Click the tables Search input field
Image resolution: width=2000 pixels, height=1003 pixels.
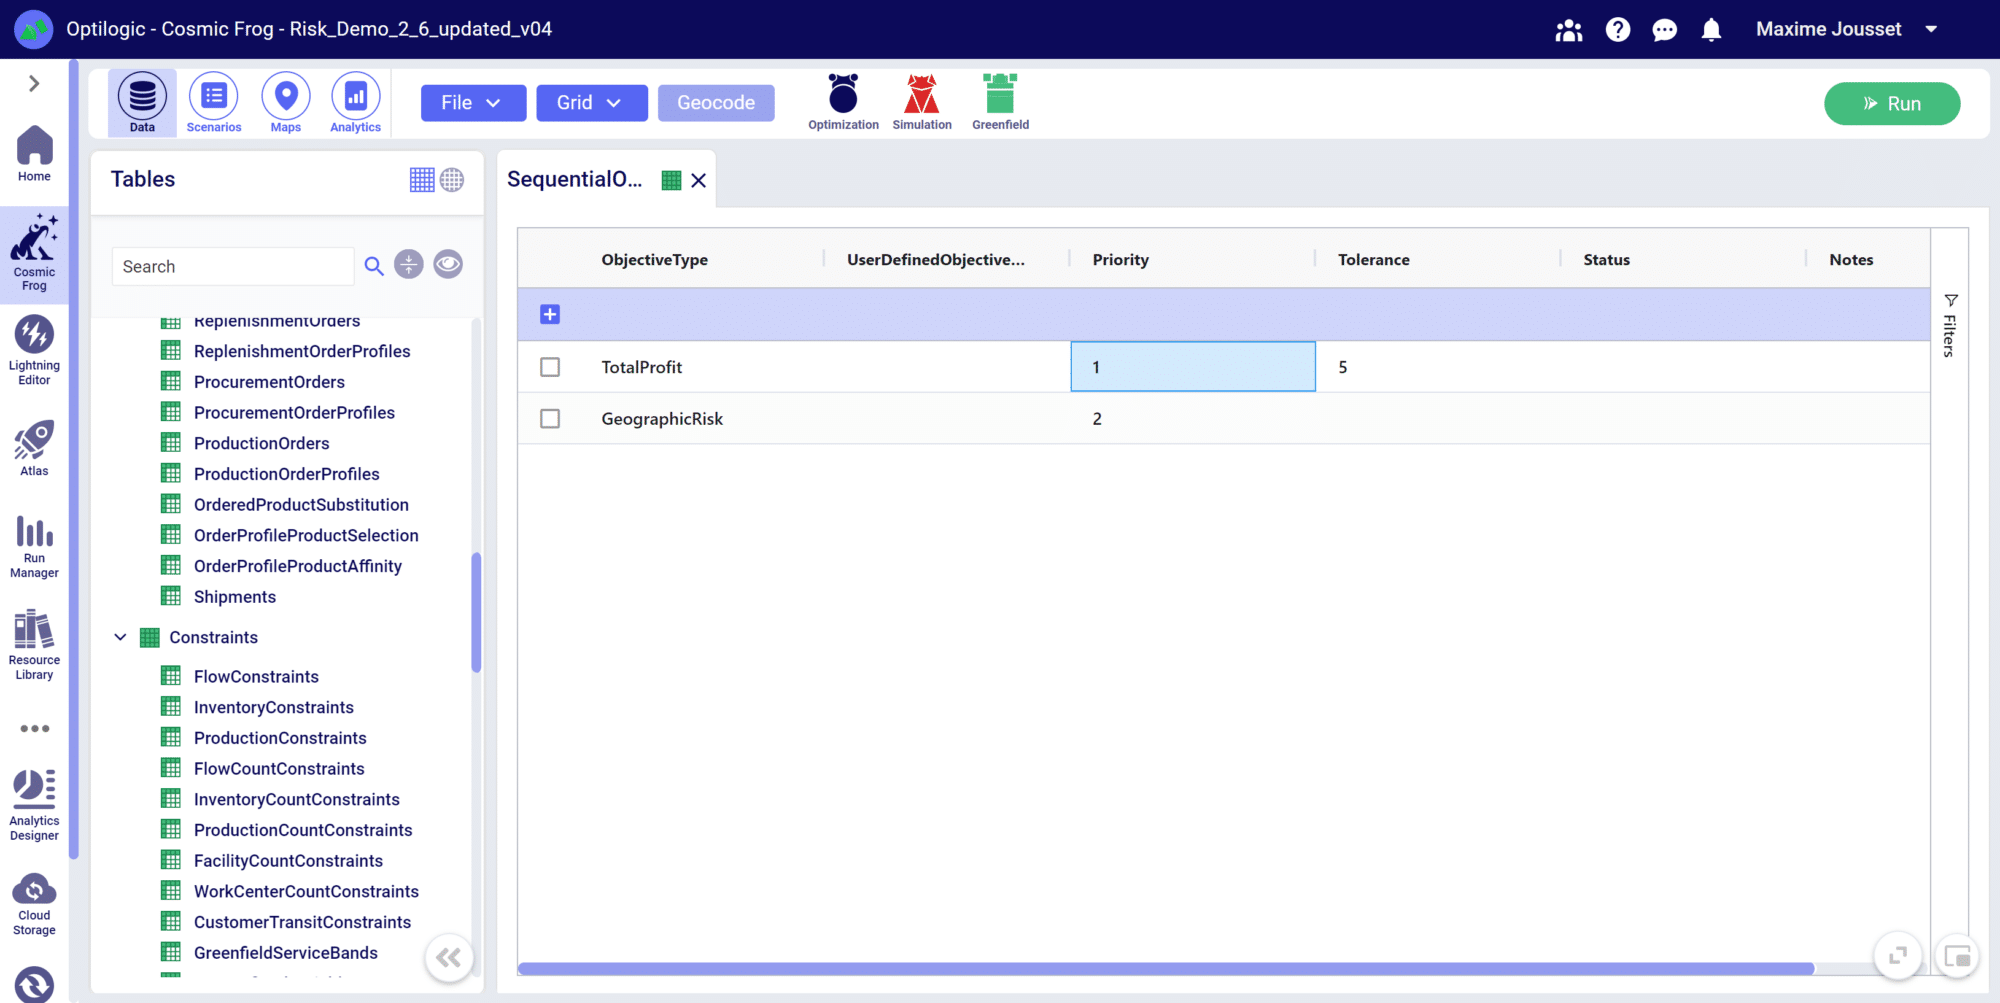tap(233, 267)
